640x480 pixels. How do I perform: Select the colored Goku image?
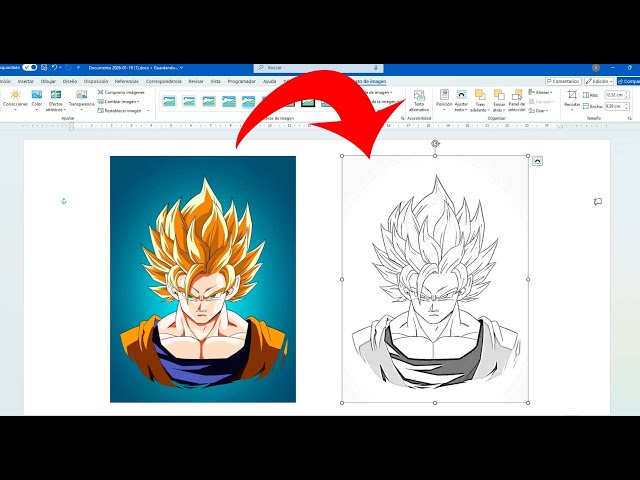coord(203,279)
